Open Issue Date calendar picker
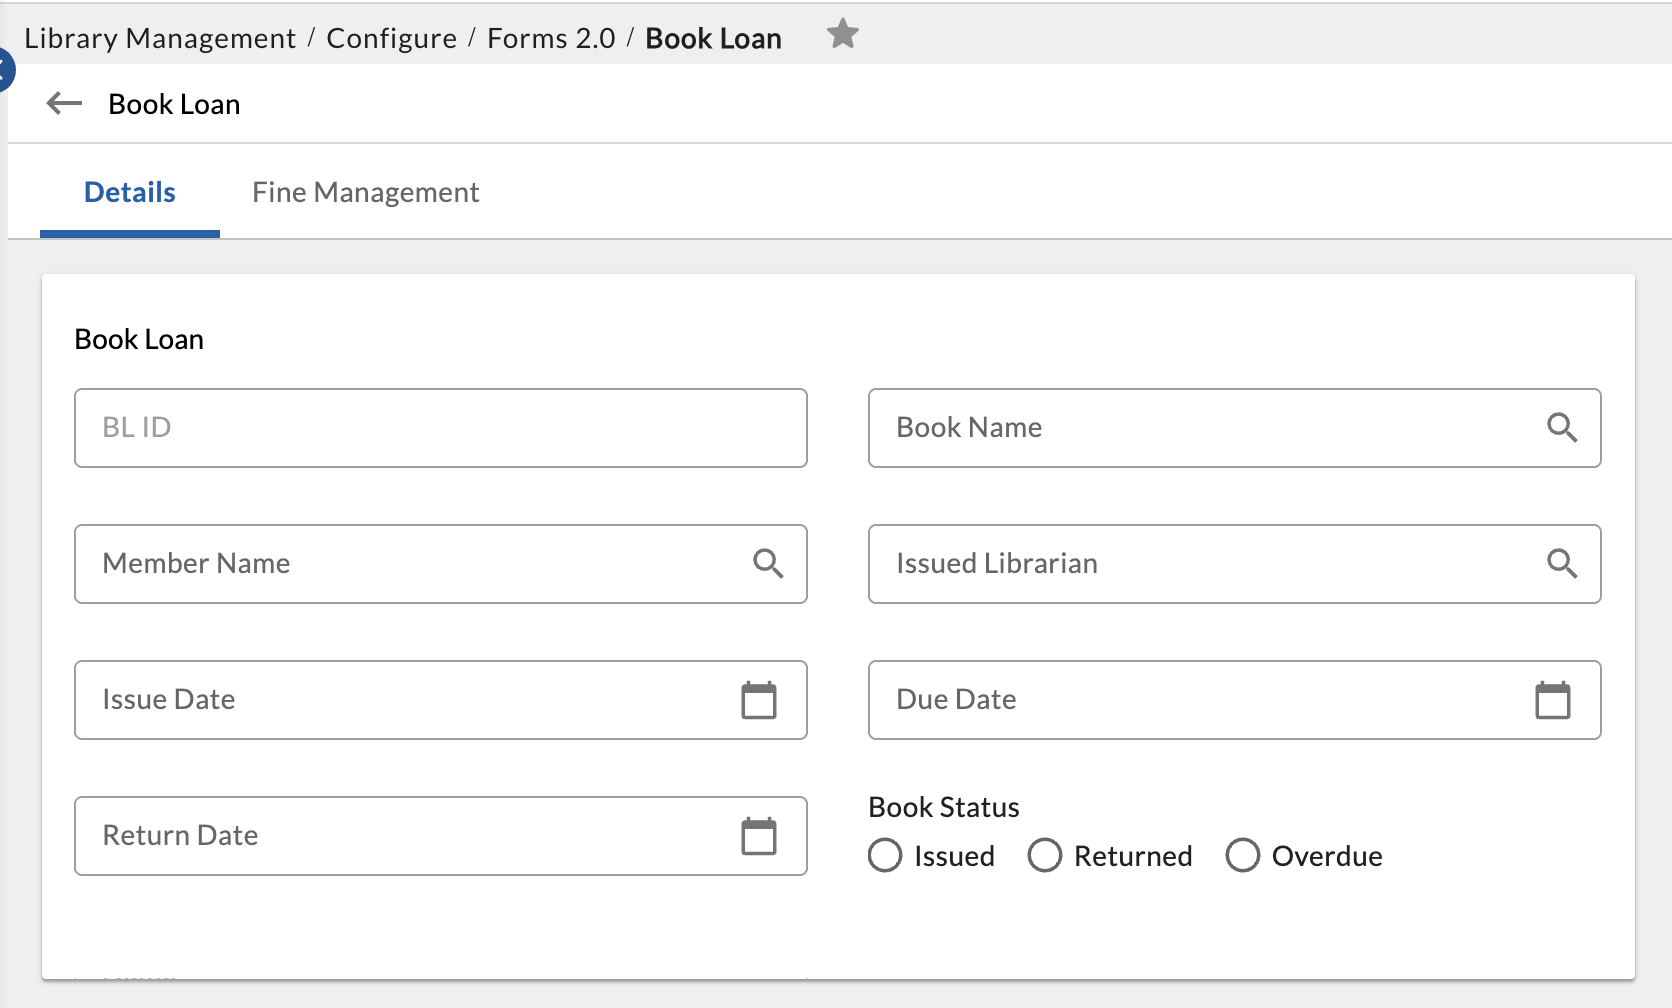 [759, 700]
